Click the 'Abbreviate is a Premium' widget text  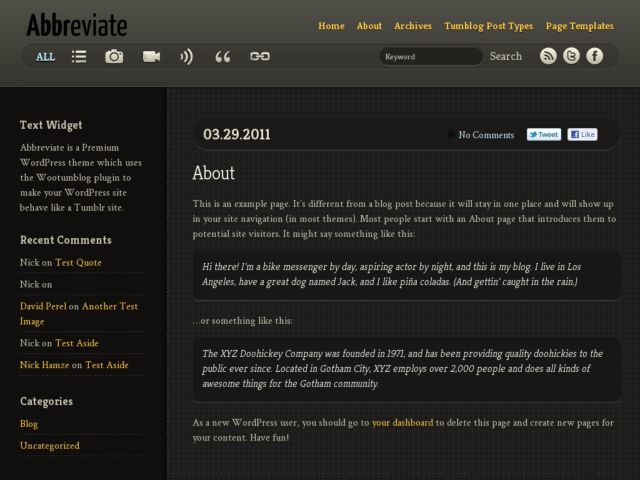[x=81, y=178]
